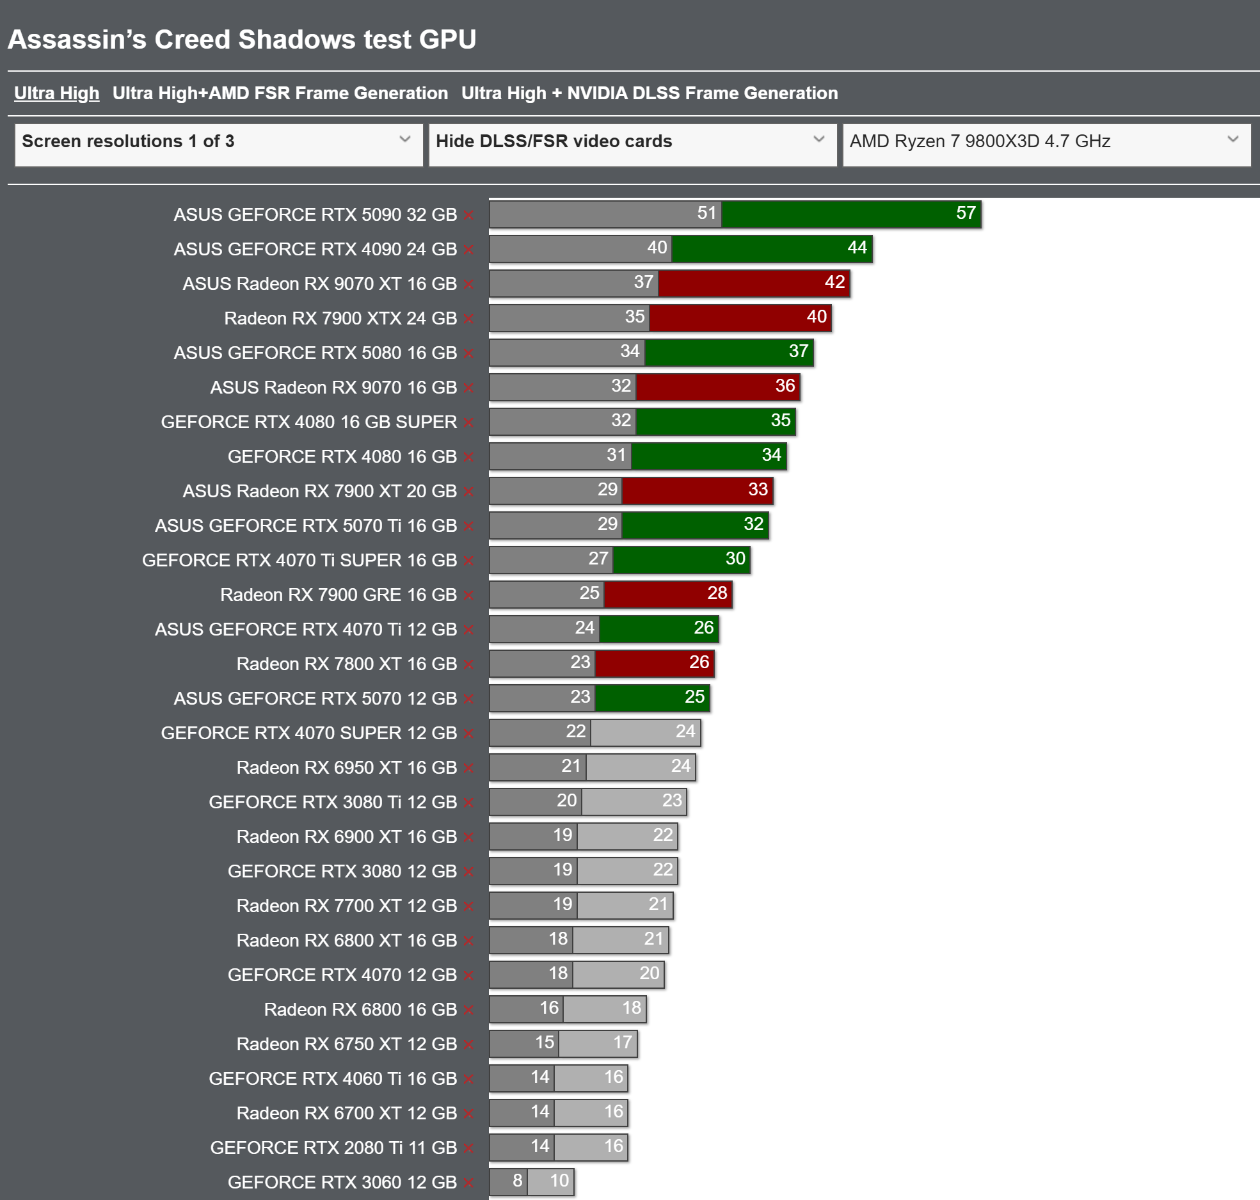The height and width of the screenshot is (1200, 1260).
Task: Remove ASUS Radeon RX 9070 16 GB with red X
Action: 468,388
